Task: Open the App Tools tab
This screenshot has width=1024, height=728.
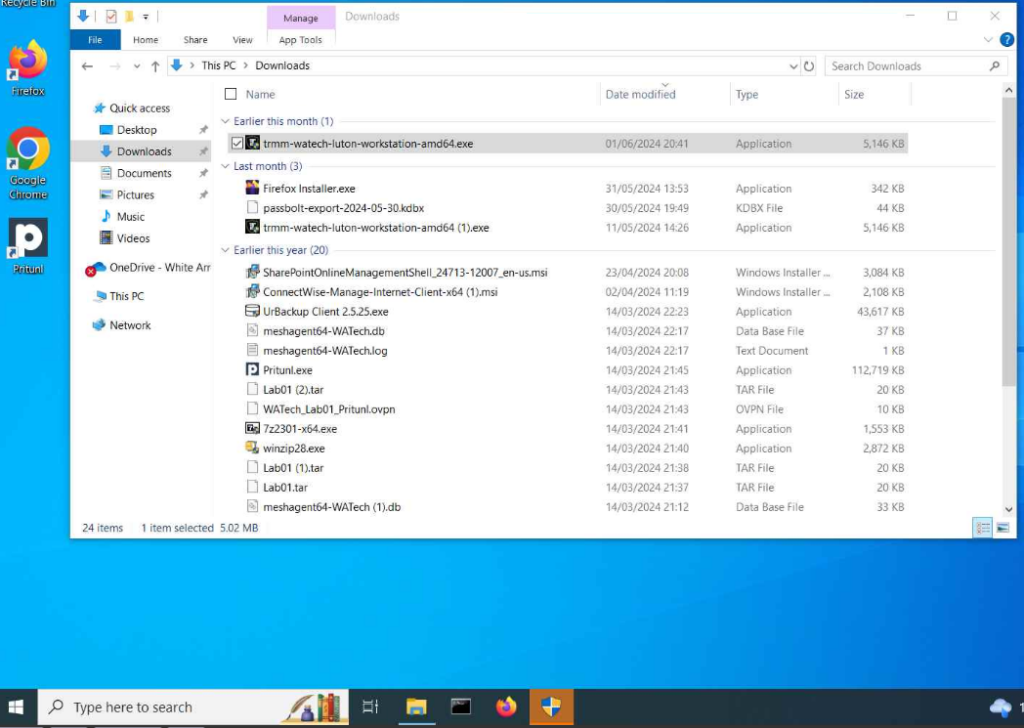Action: tap(300, 40)
